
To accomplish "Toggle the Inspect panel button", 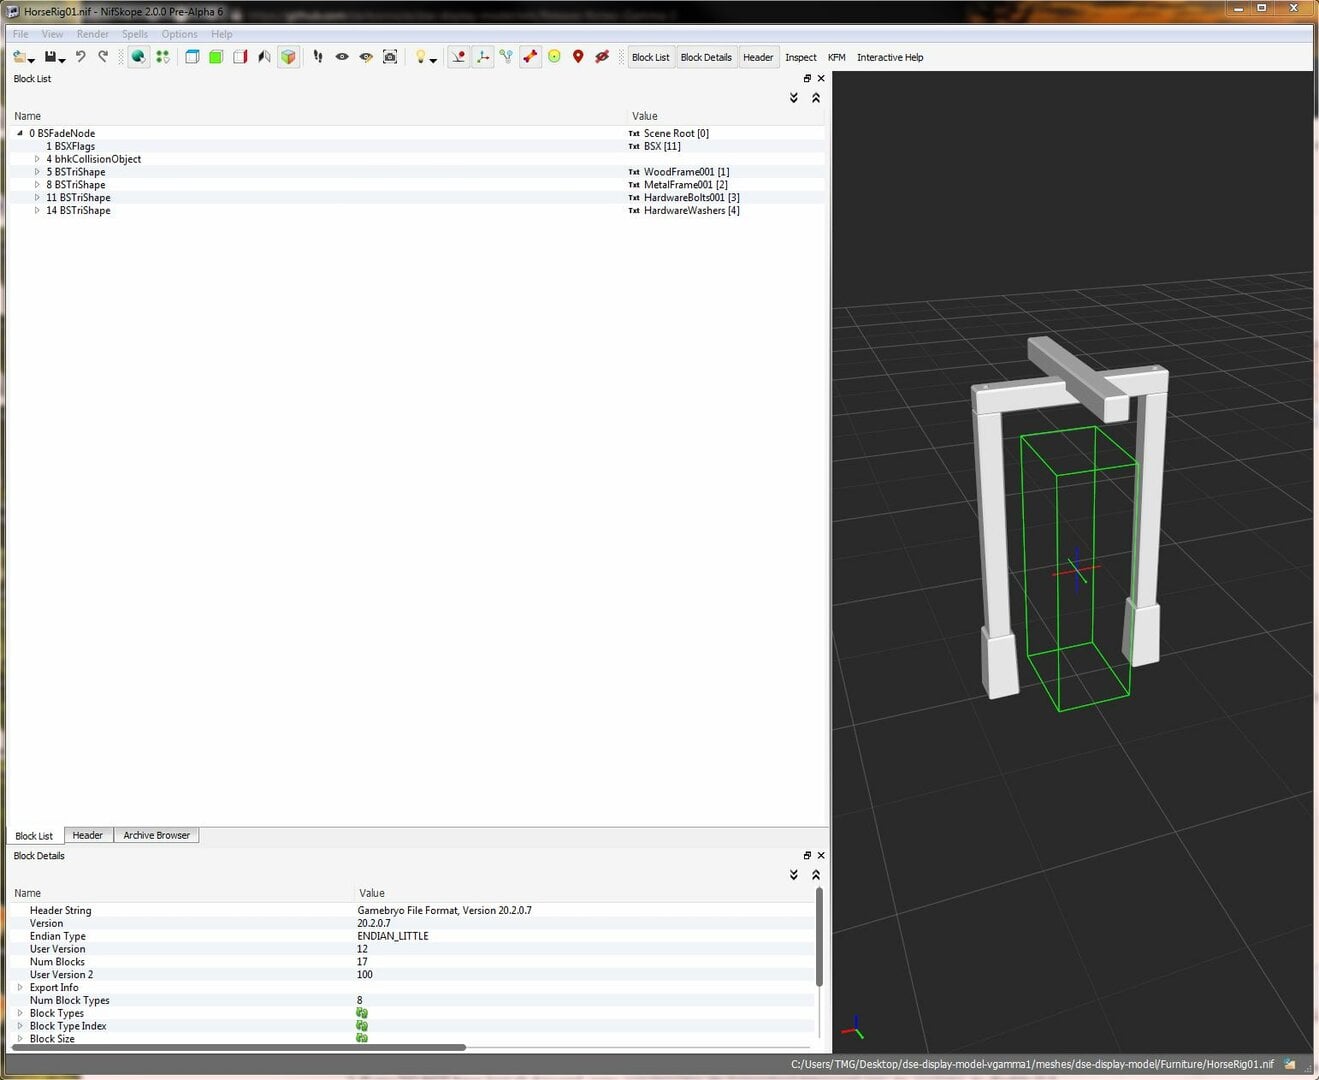I will point(800,57).
